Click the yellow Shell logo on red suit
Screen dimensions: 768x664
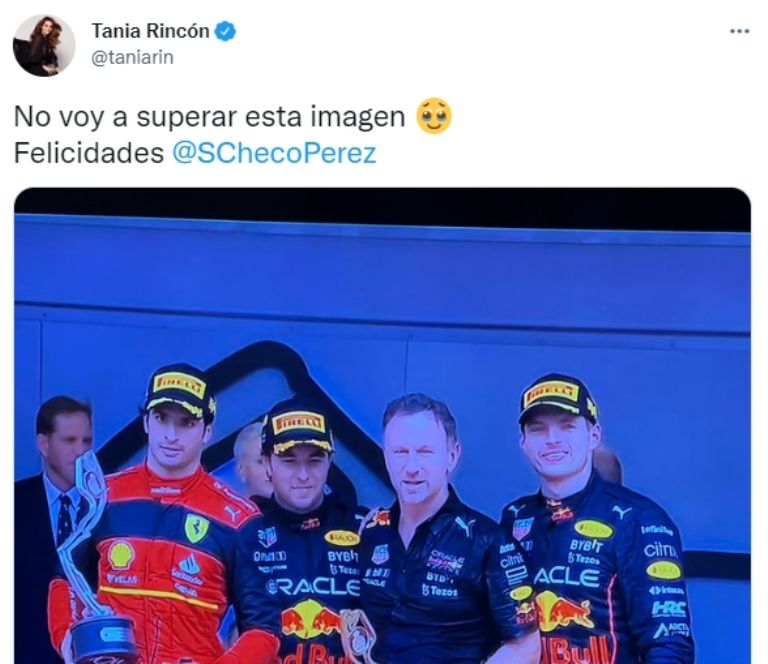[x=121, y=554]
